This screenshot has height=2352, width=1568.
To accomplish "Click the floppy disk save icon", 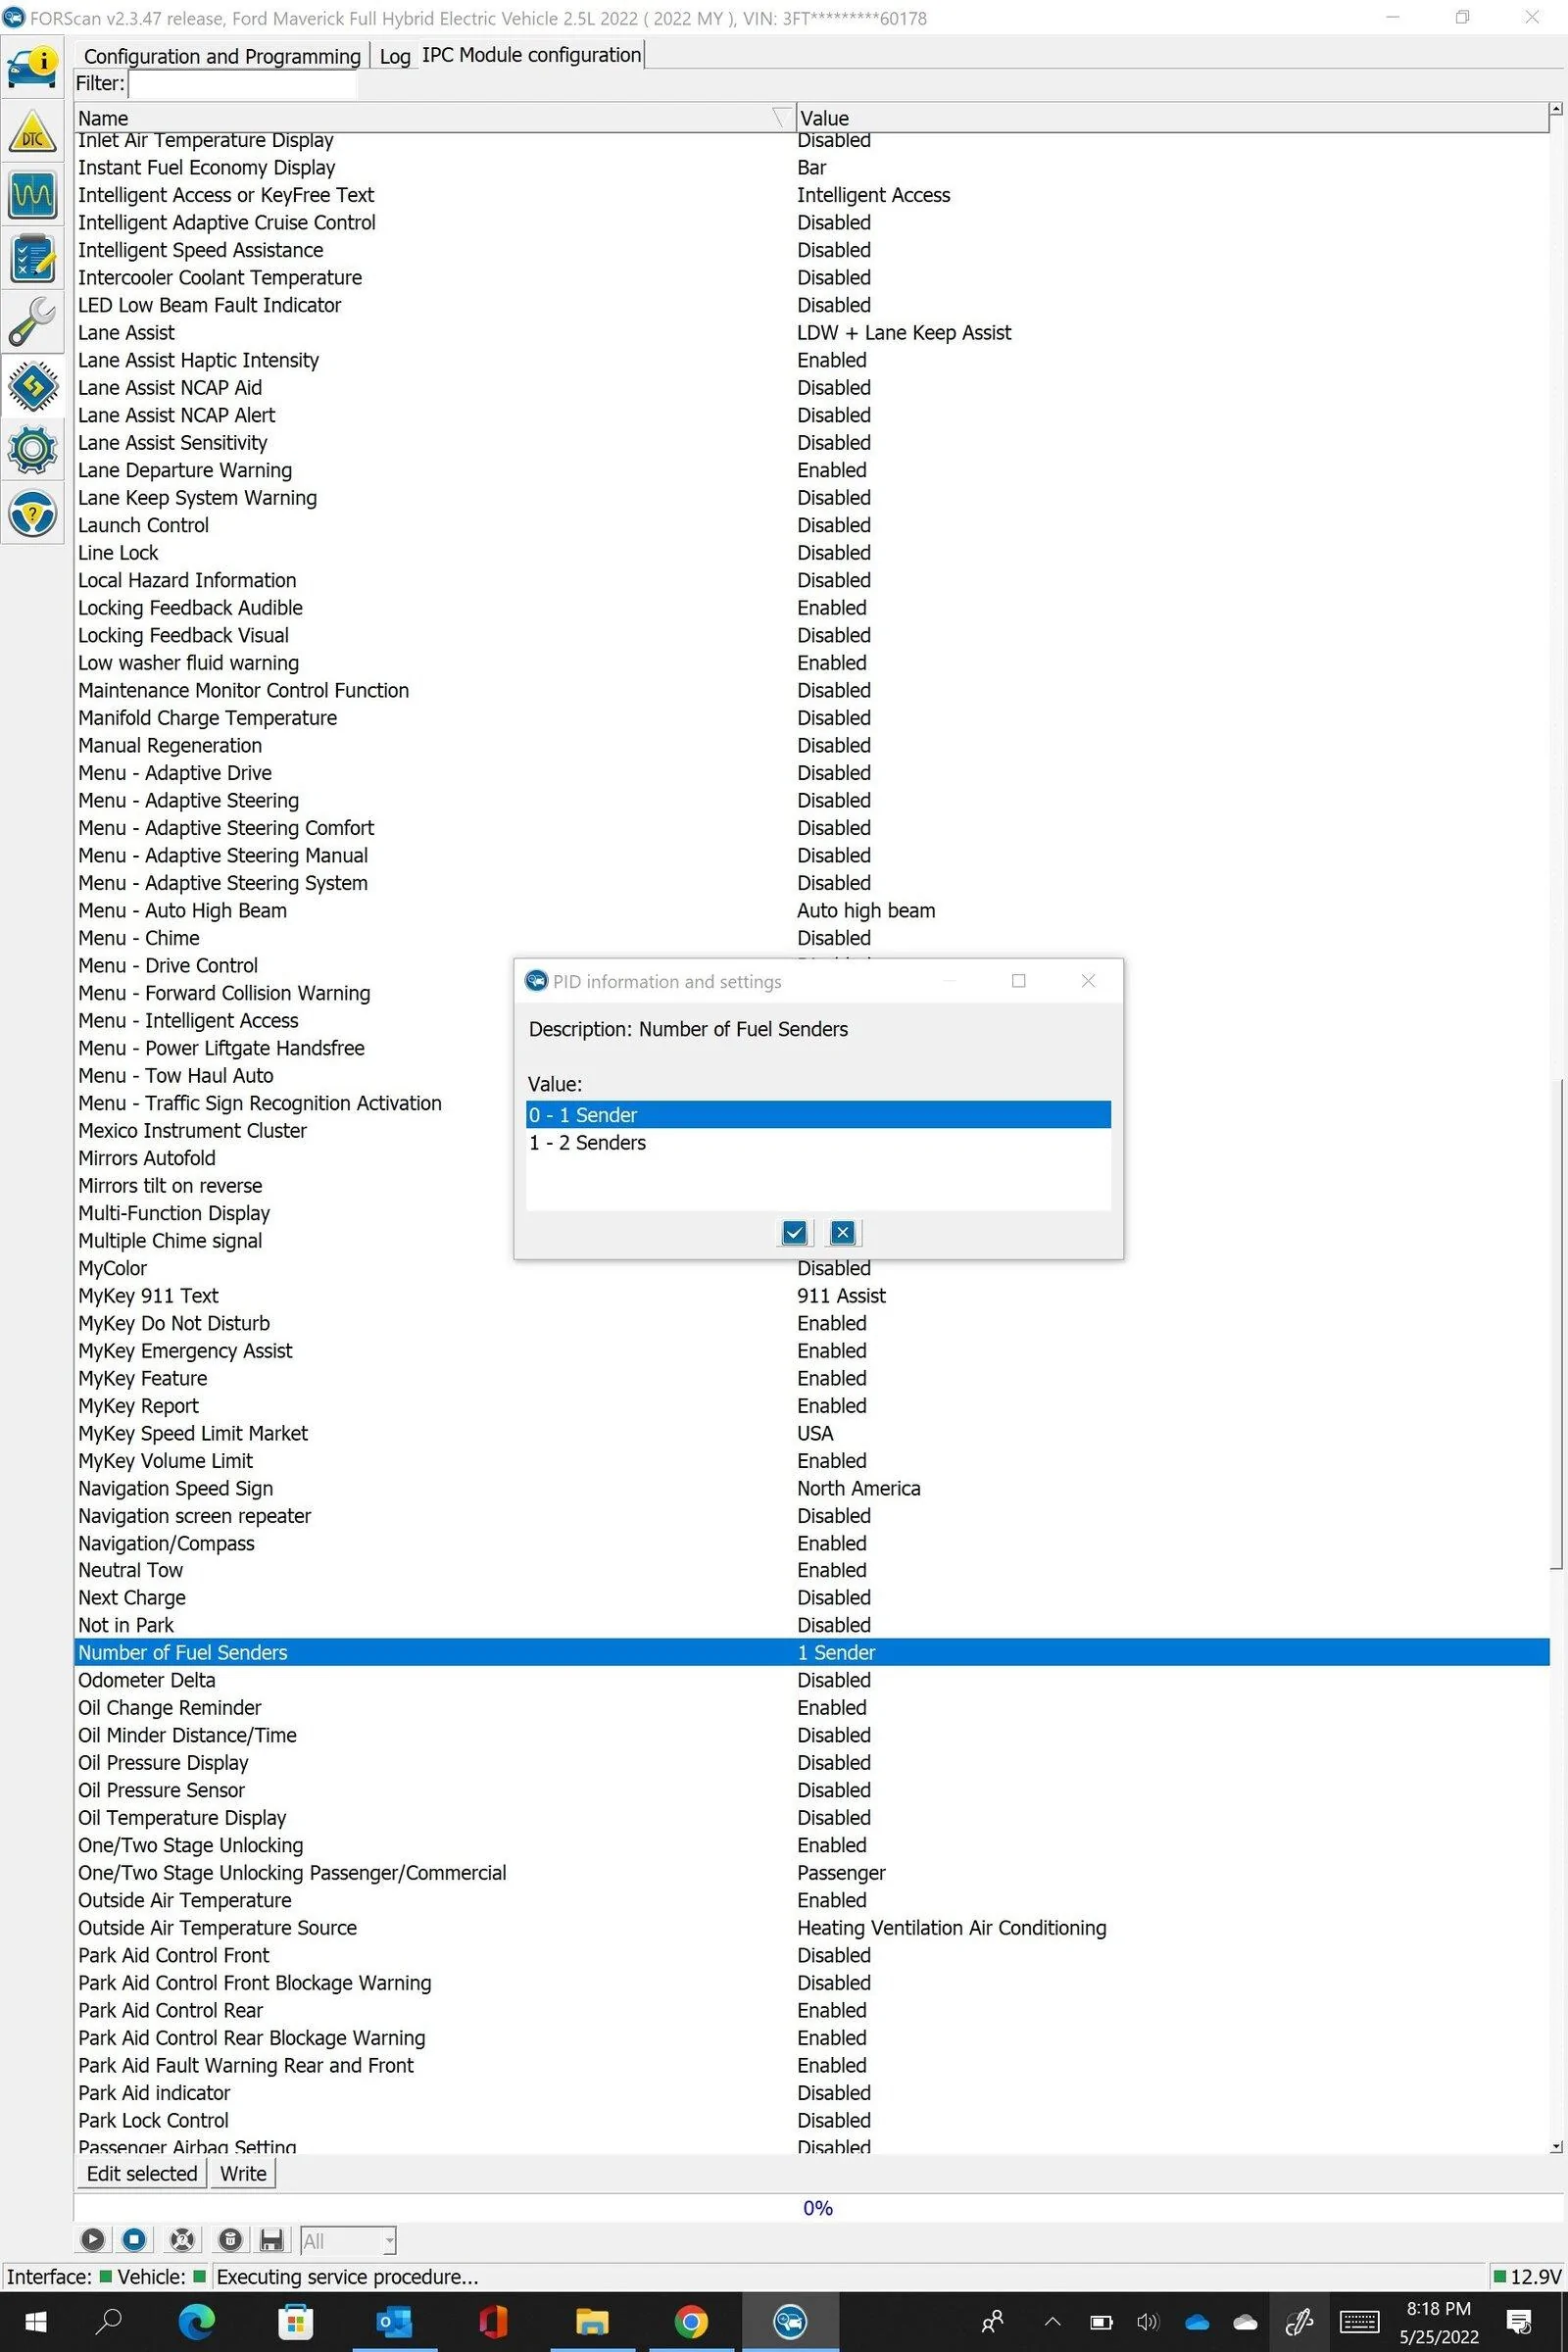I will [271, 2240].
